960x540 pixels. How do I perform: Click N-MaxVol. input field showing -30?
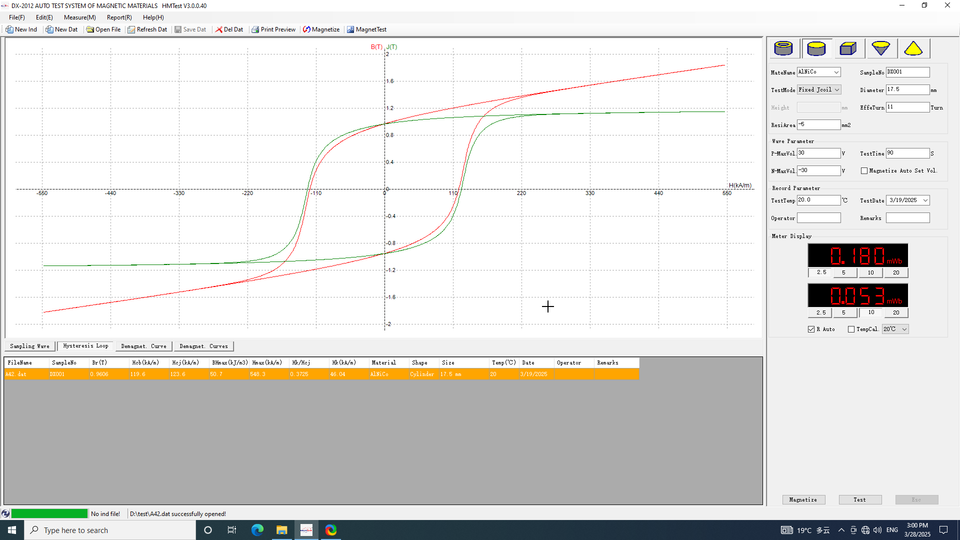819,171
